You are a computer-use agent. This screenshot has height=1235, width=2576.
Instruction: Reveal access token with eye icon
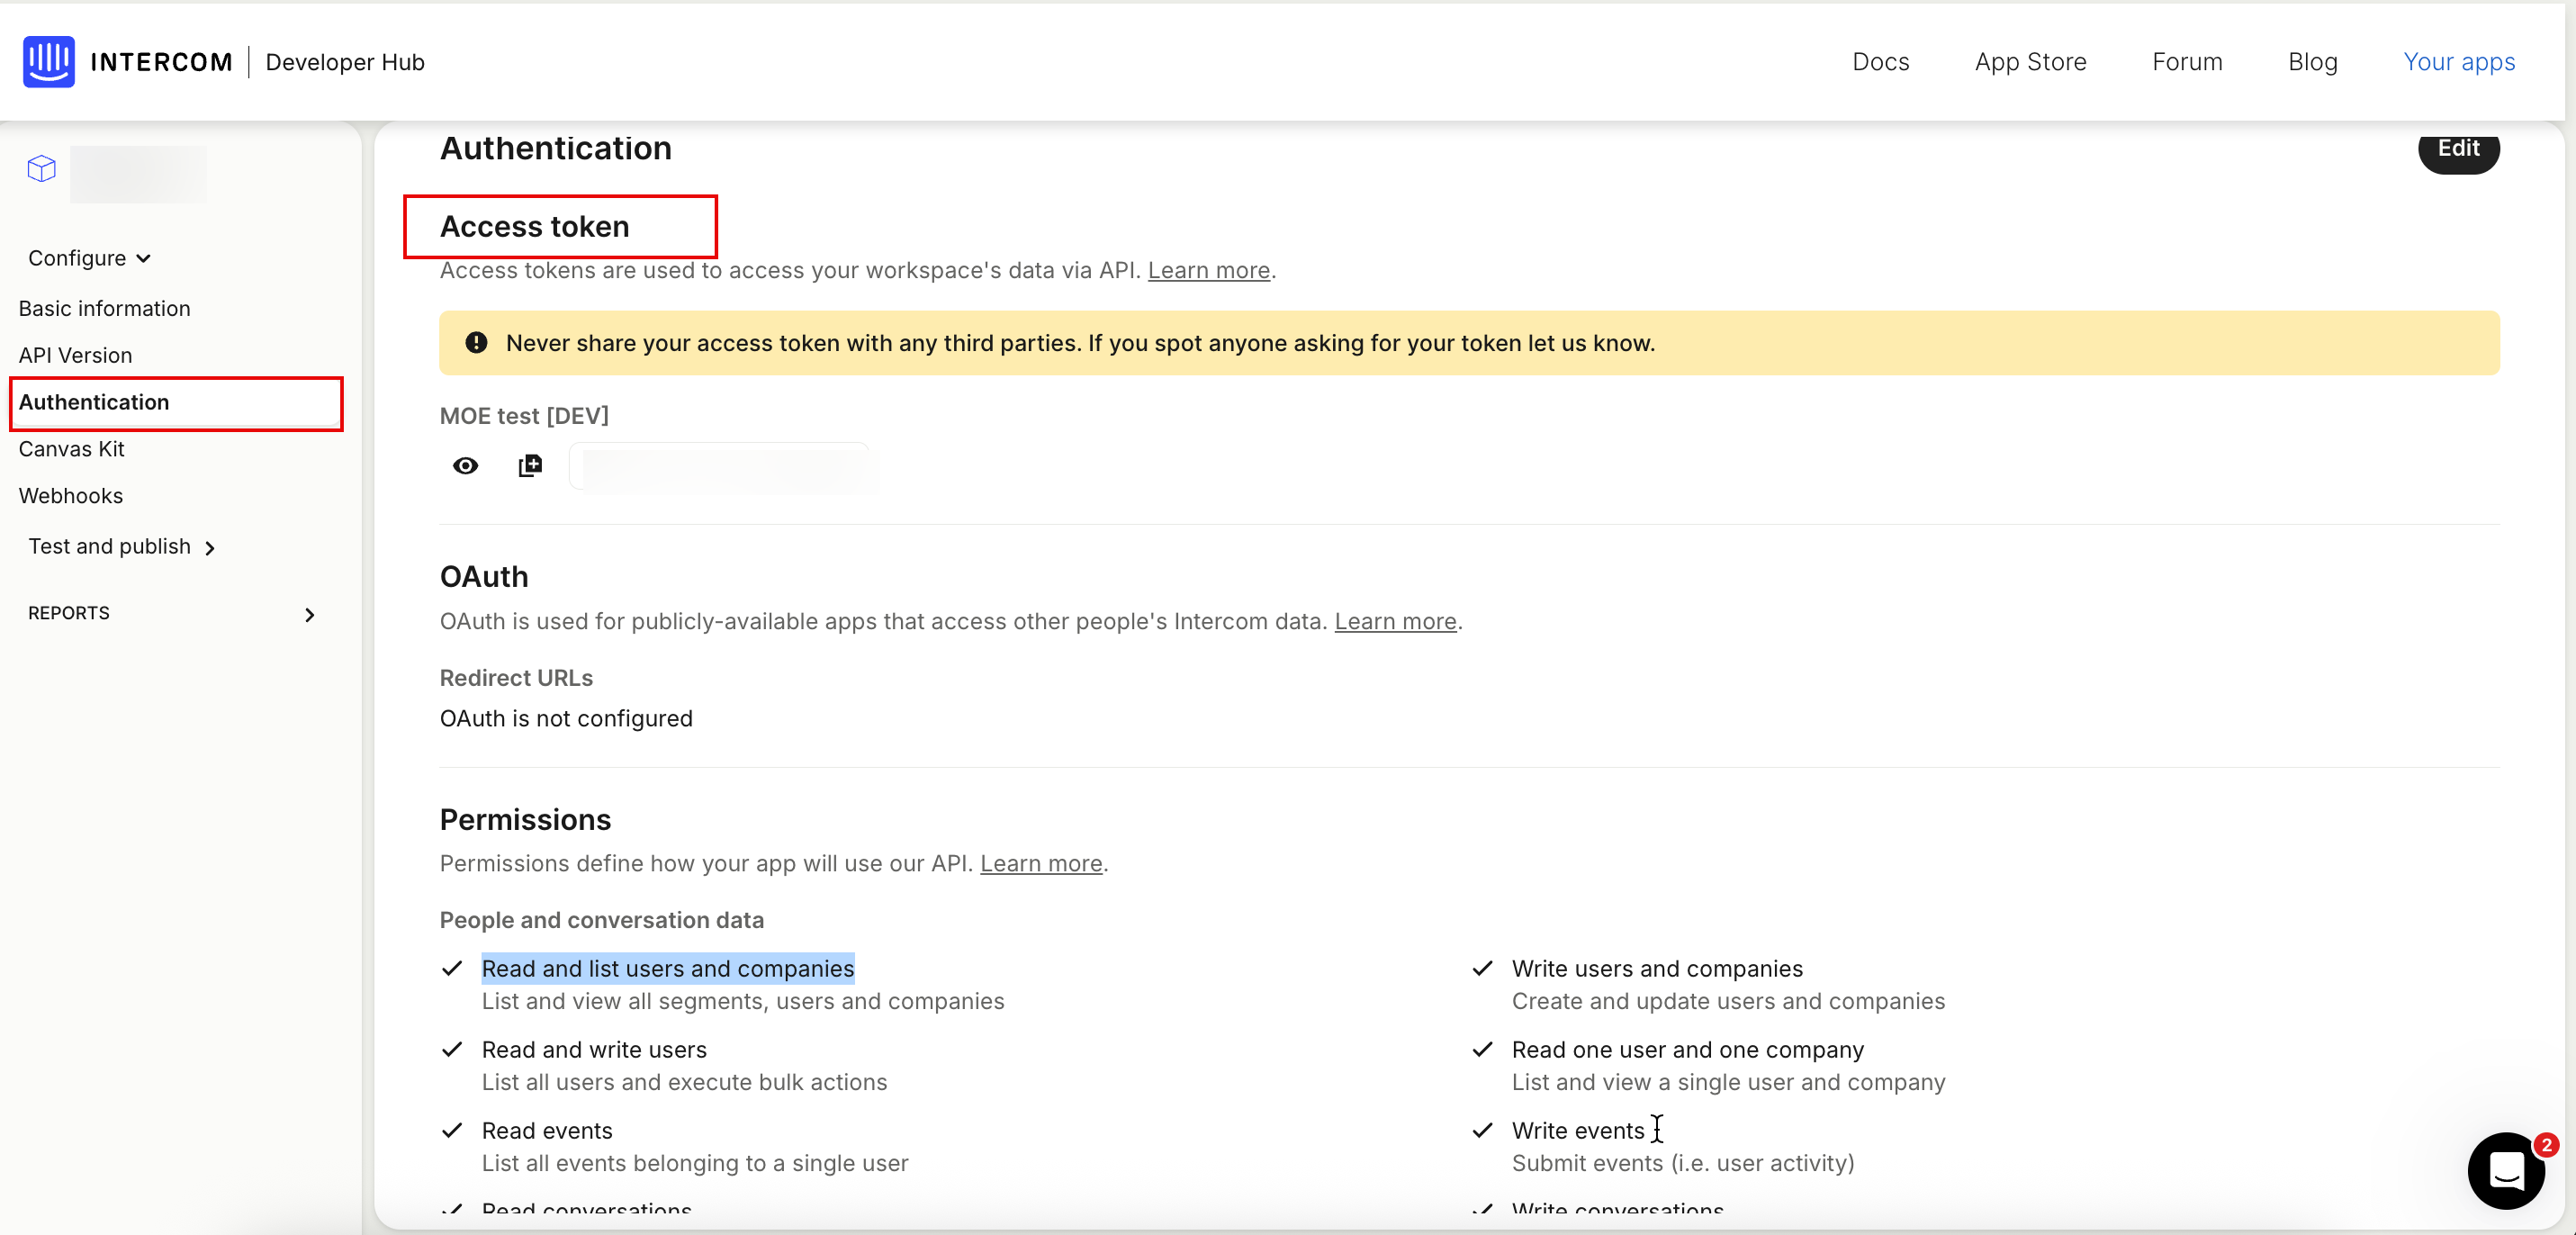[x=465, y=466]
